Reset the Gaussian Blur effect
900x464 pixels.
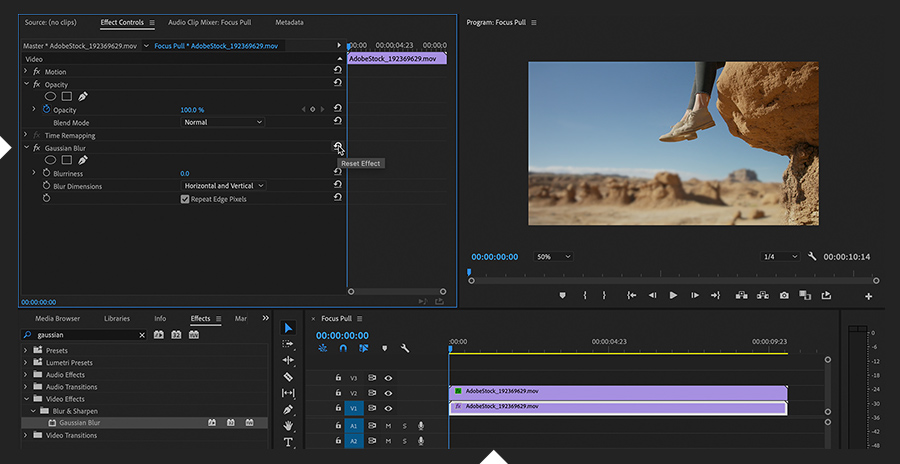pos(338,148)
